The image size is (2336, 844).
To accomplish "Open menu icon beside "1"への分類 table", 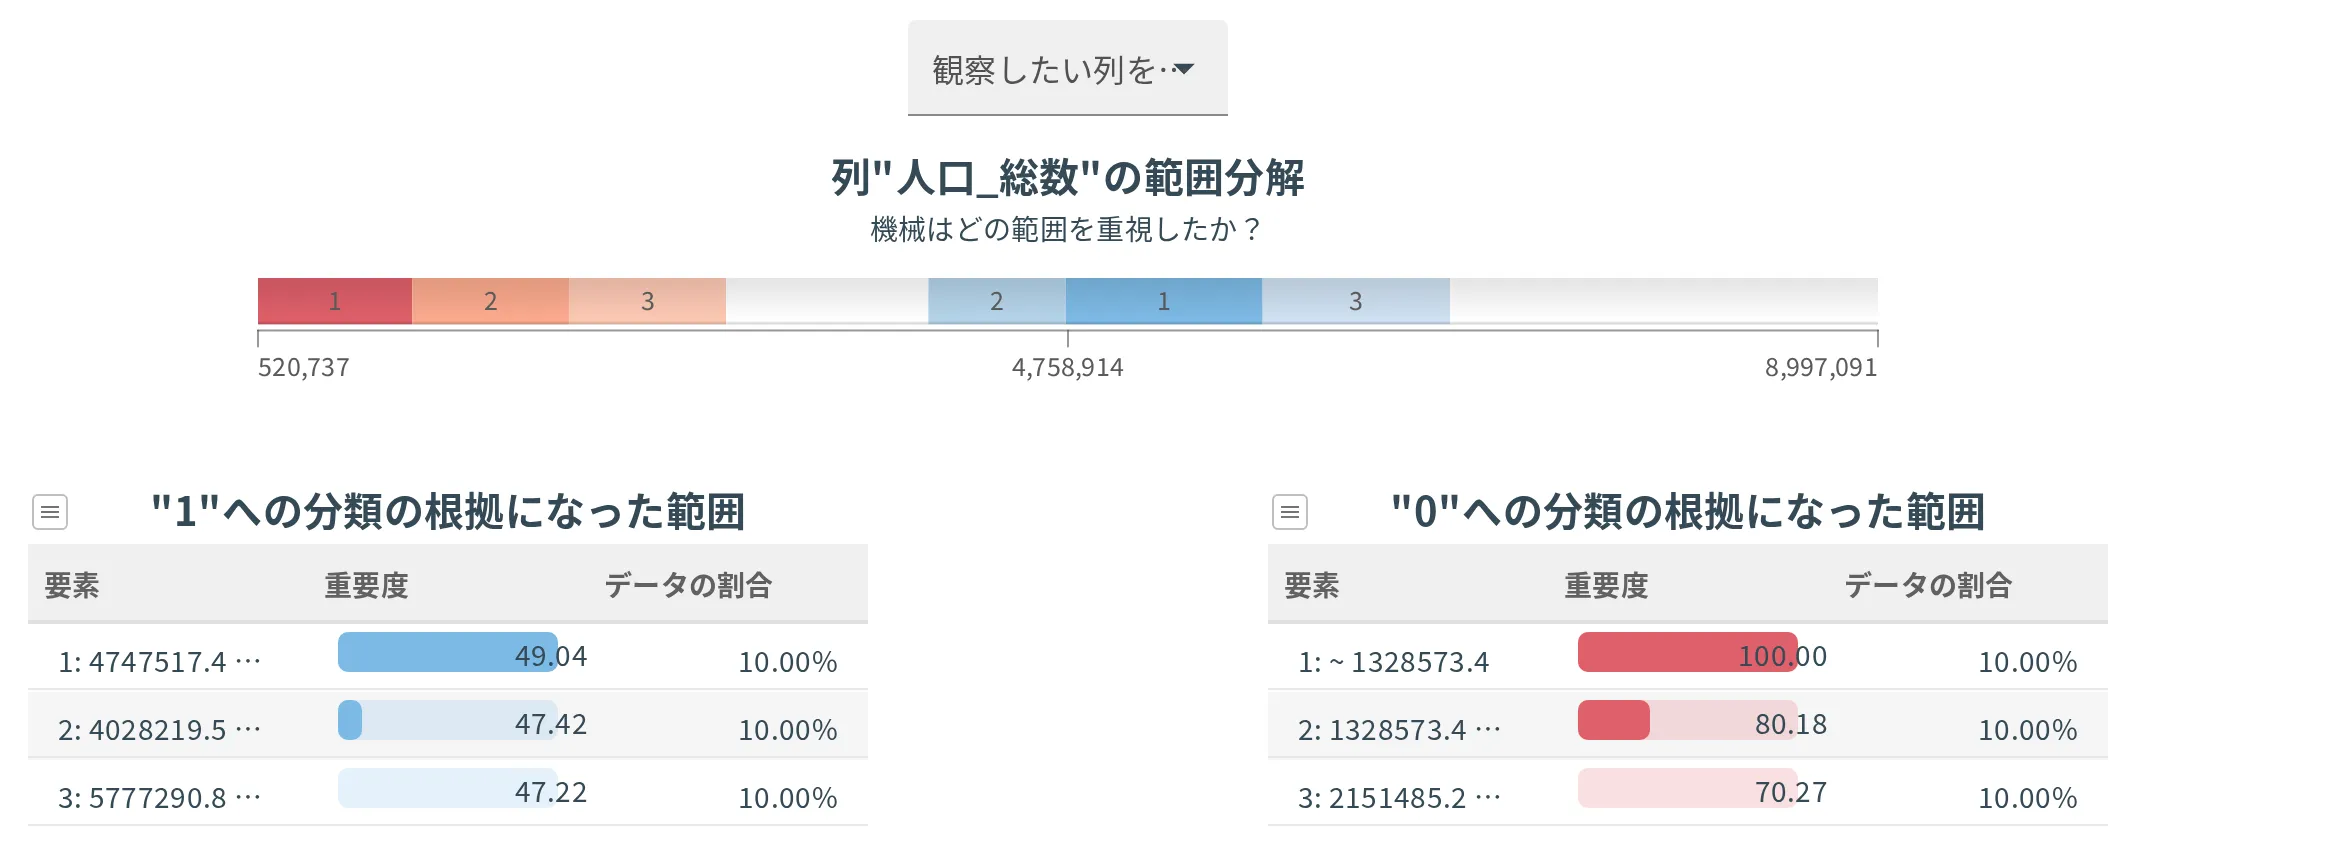I will (50, 512).
